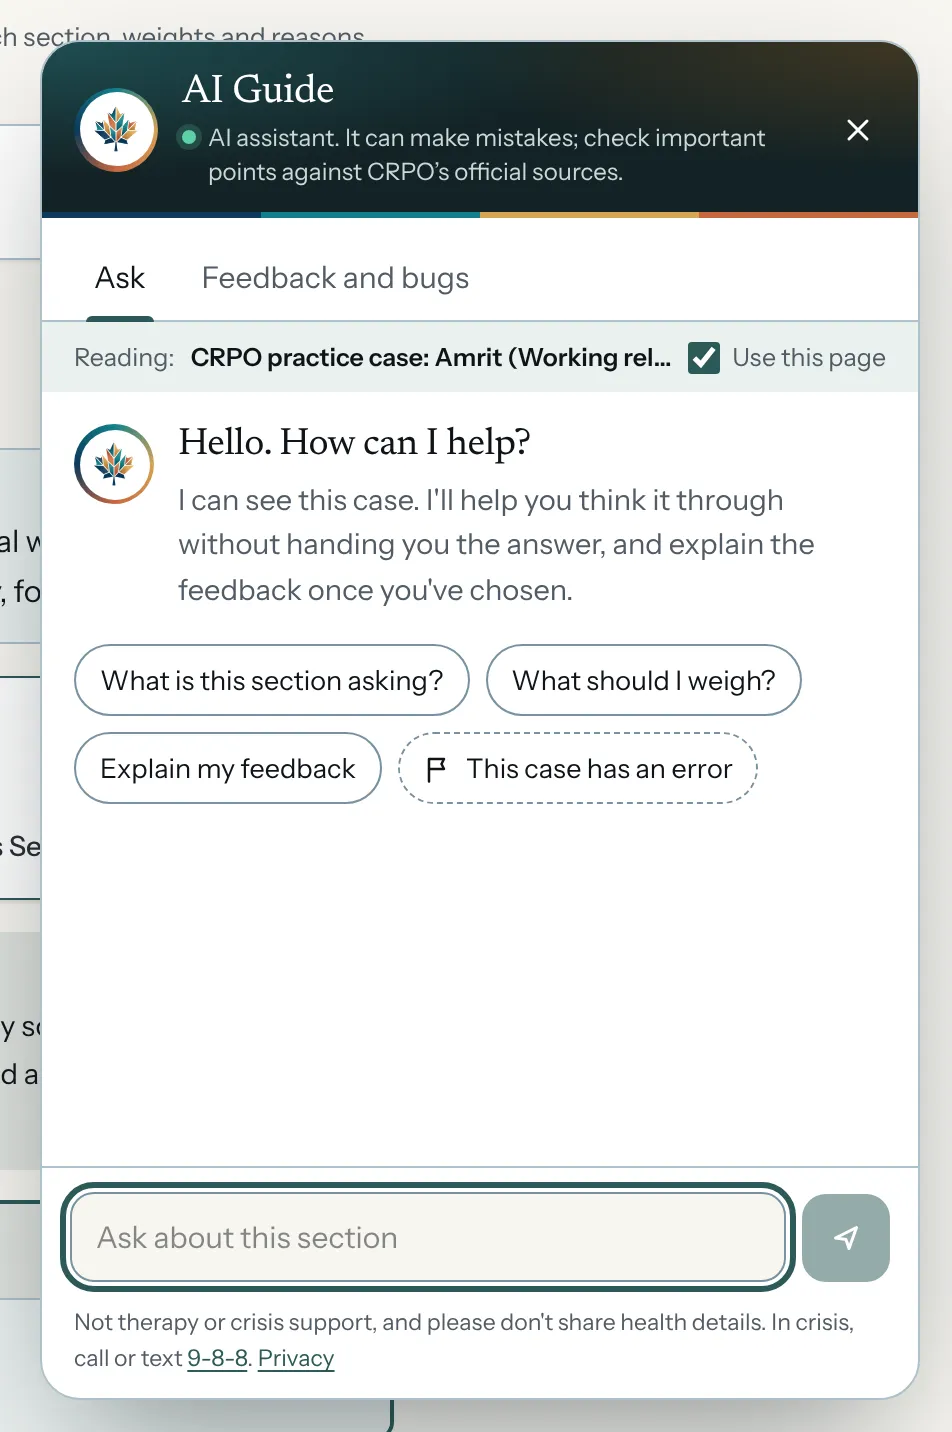Image resolution: width=952 pixels, height=1432 pixels.
Task: Choose 'Explain my feedback' suggestion
Action: click(x=228, y=768)
